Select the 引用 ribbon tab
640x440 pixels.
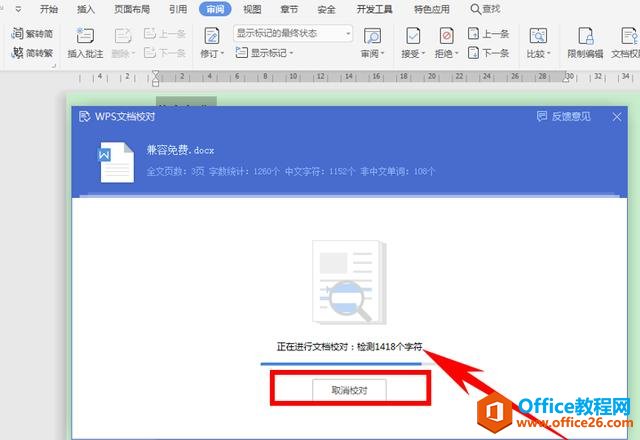pyautogui.click(x=178, y=9)
